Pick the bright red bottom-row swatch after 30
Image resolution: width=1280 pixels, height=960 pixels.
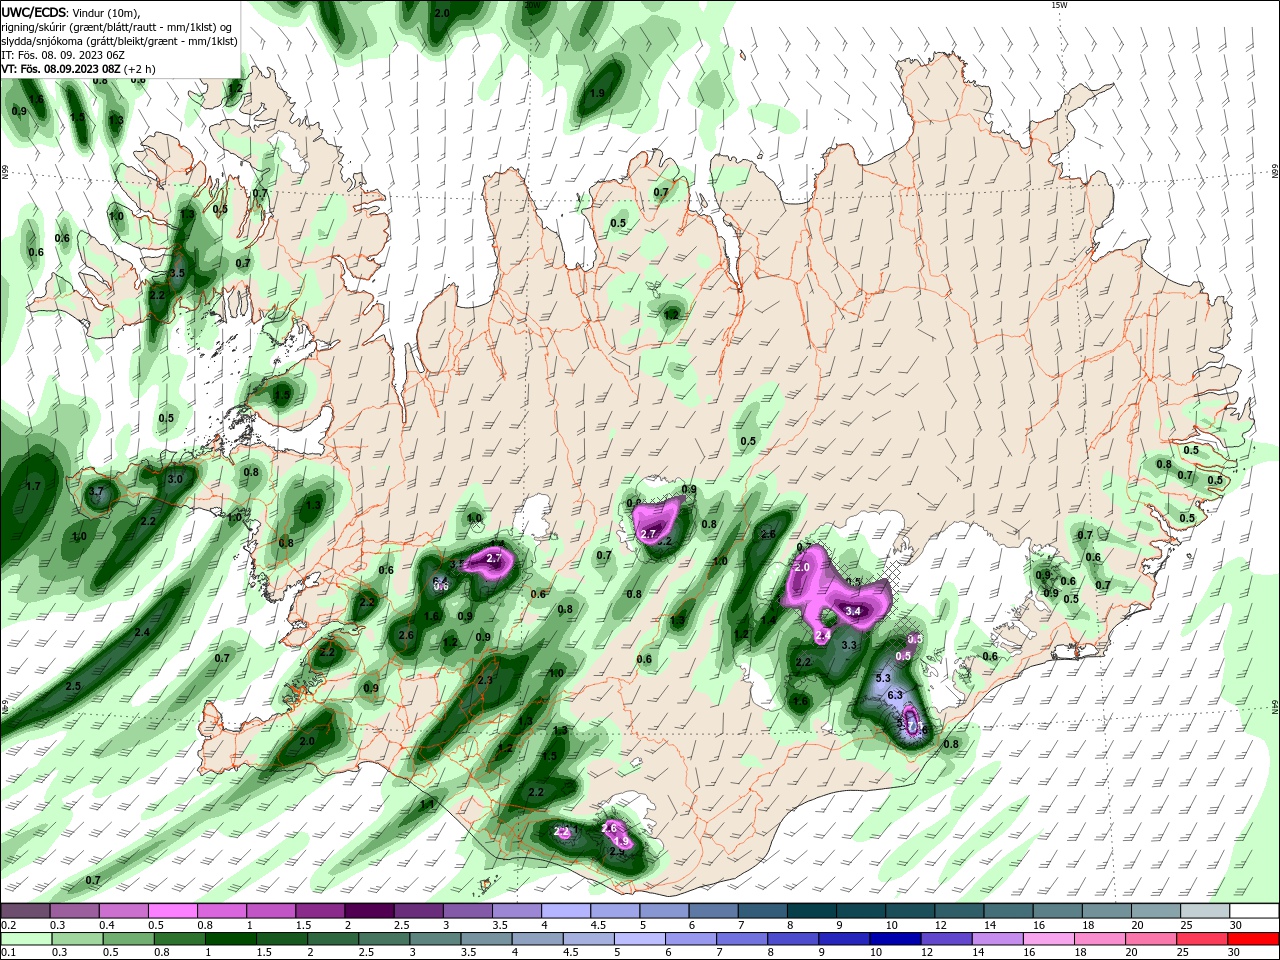1253,939
